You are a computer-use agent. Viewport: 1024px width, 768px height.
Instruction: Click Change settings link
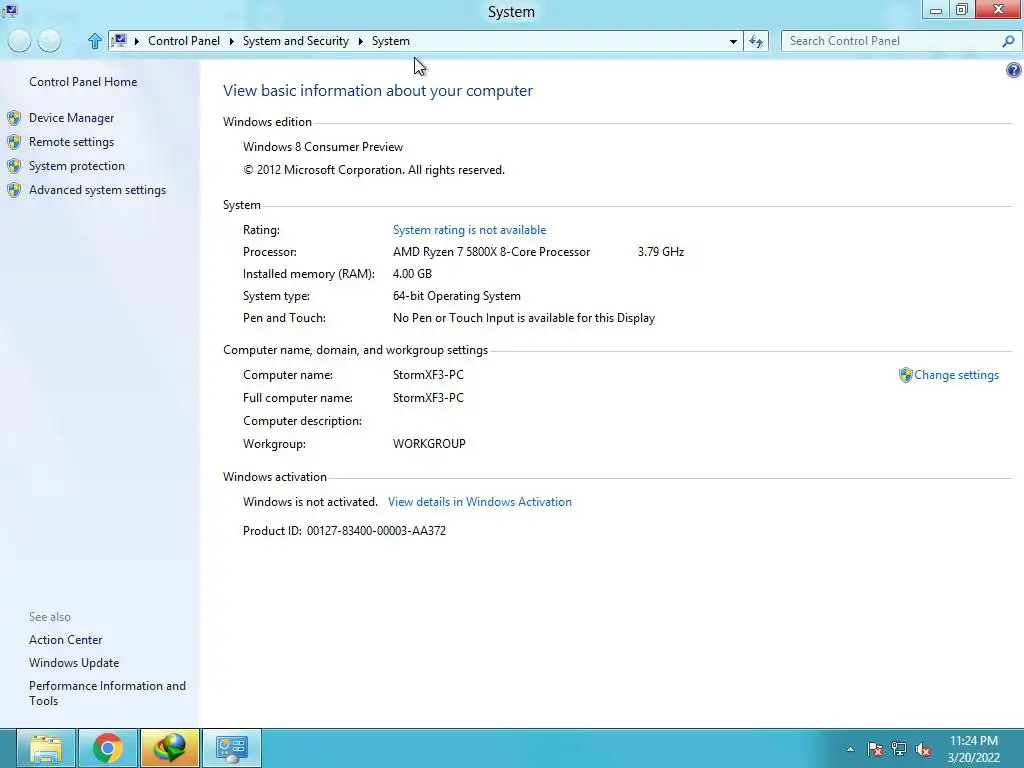[x=956, y=375]
